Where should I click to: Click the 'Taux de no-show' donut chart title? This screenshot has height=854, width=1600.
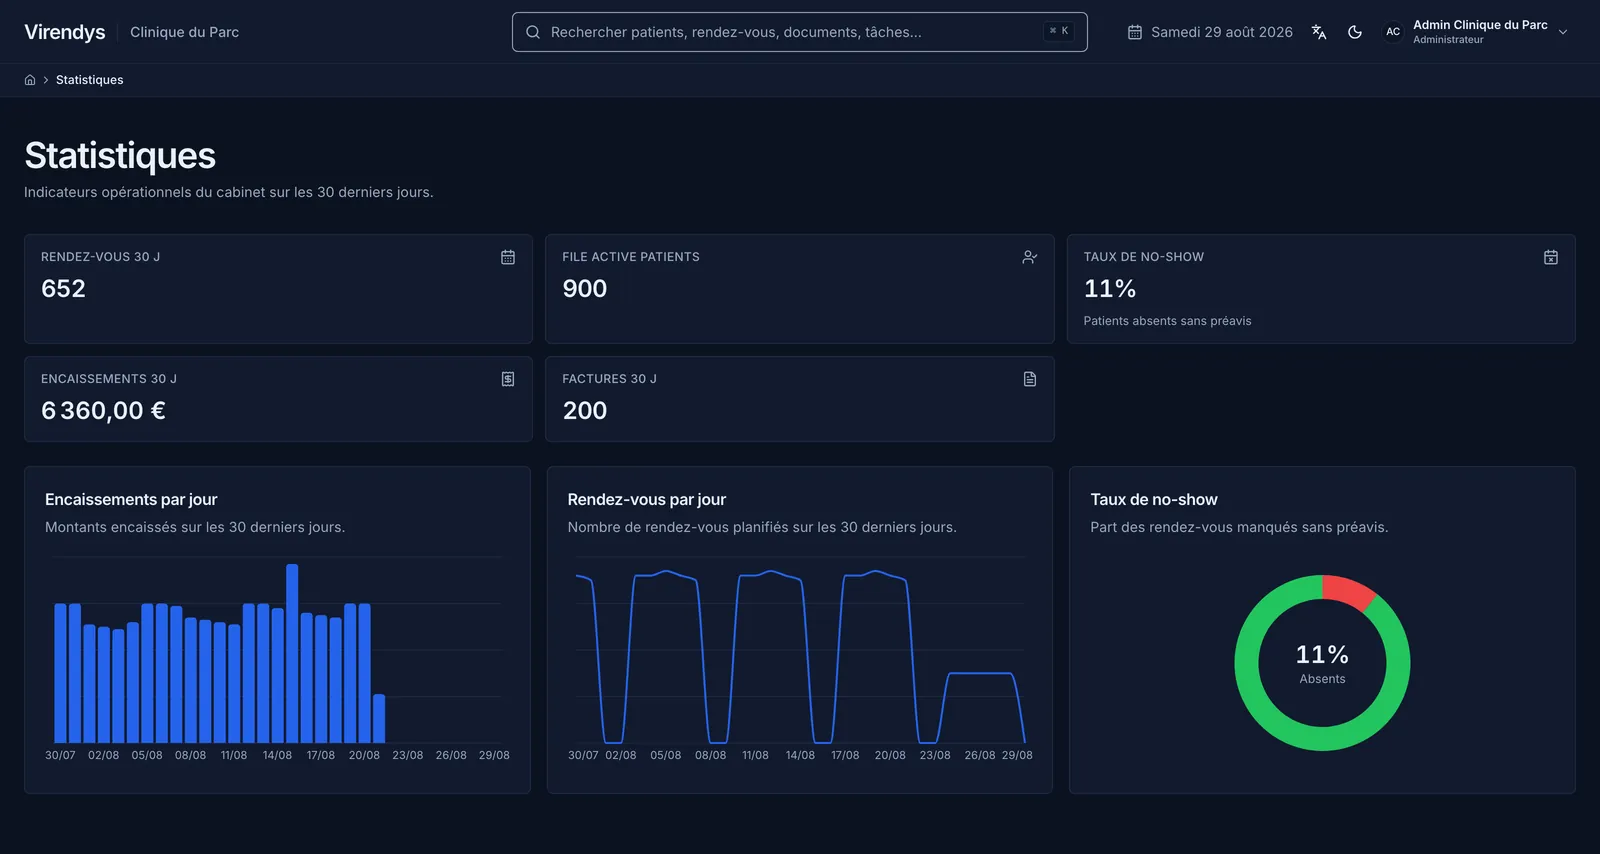1154,500
